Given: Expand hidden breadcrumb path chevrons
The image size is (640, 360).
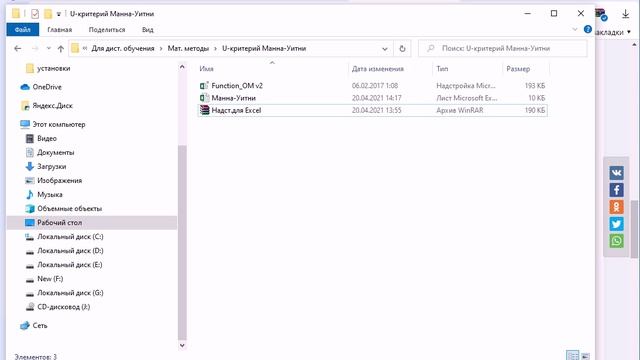Looking at the screenshot, I should point(85,48).
